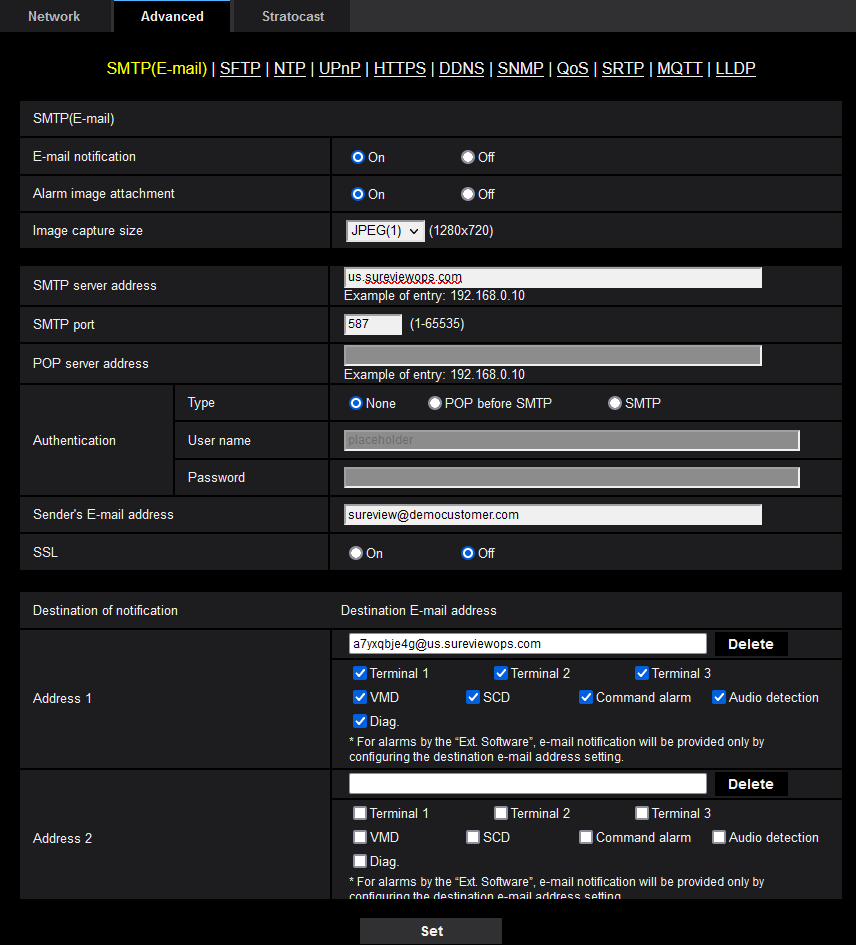Open DDNS settings link
This screenshot has height=945, width=856.
pos(461,69)
